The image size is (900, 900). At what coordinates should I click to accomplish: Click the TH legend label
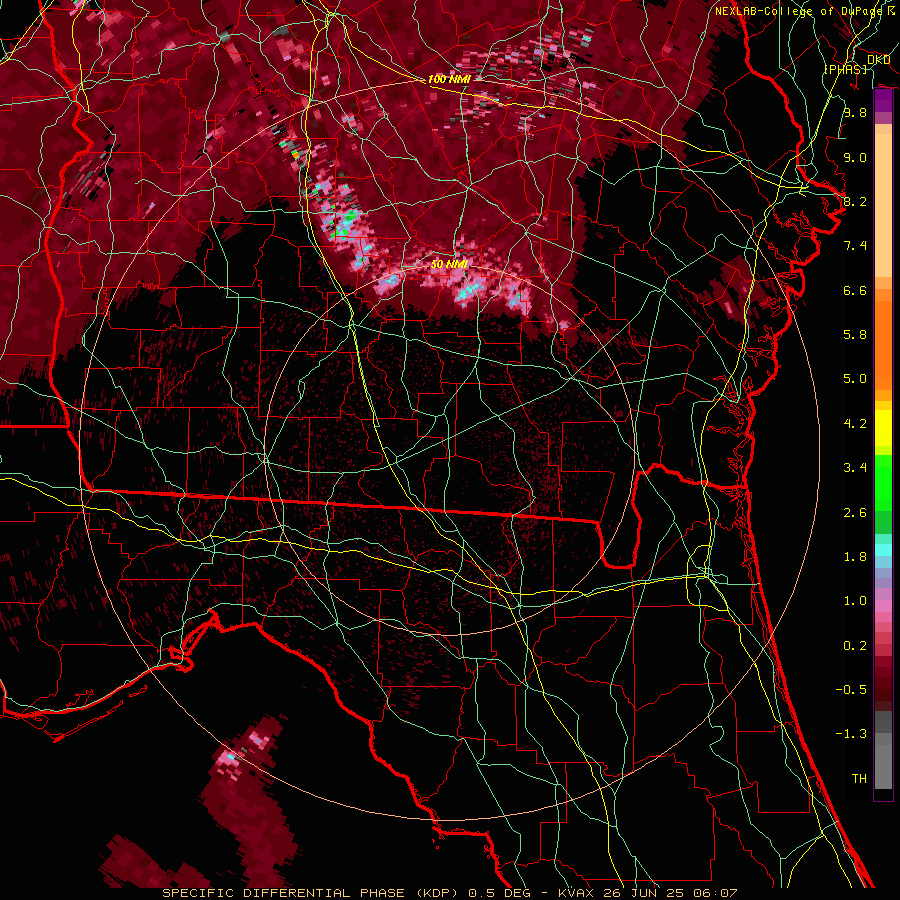859,779
